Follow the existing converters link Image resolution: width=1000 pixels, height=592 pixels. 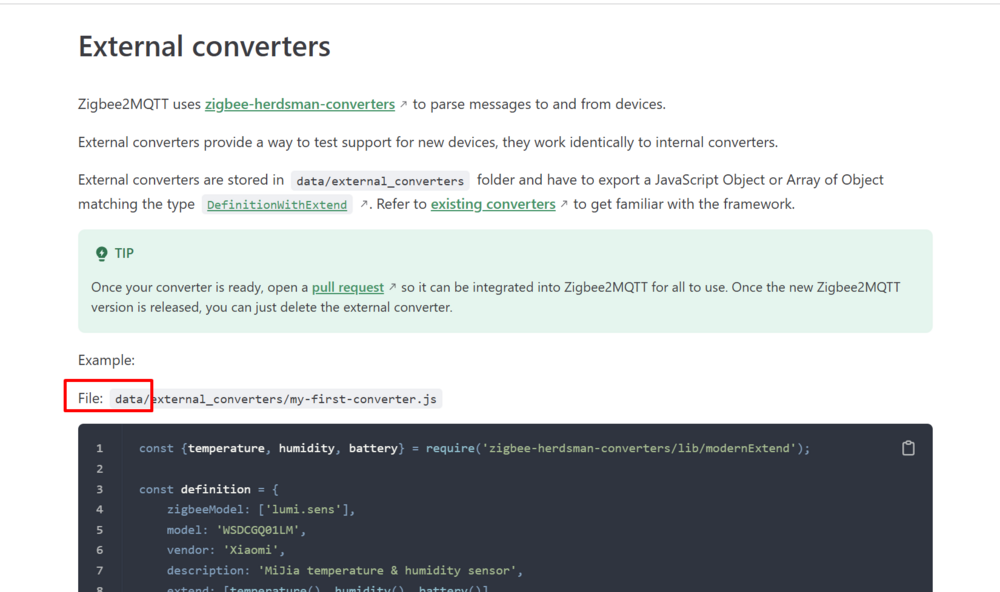pos(493,204)
